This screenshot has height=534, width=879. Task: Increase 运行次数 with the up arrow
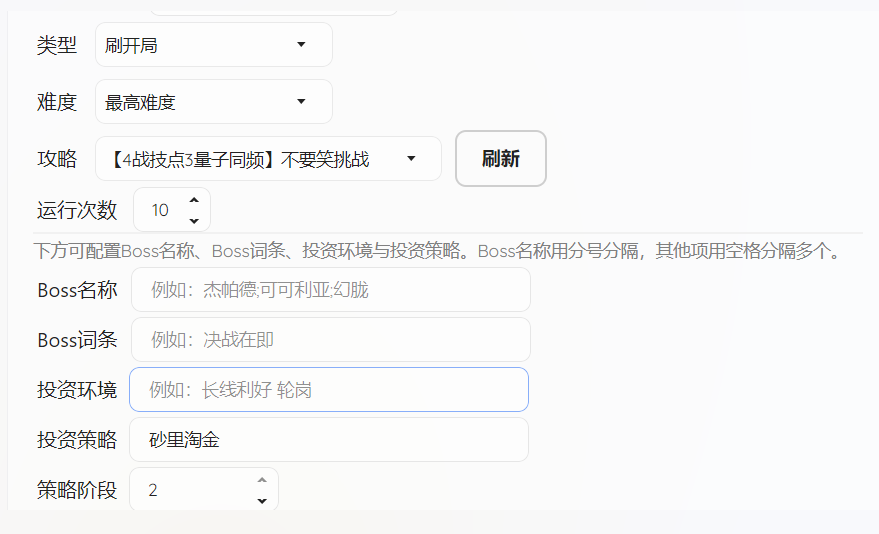pos(194,200)
